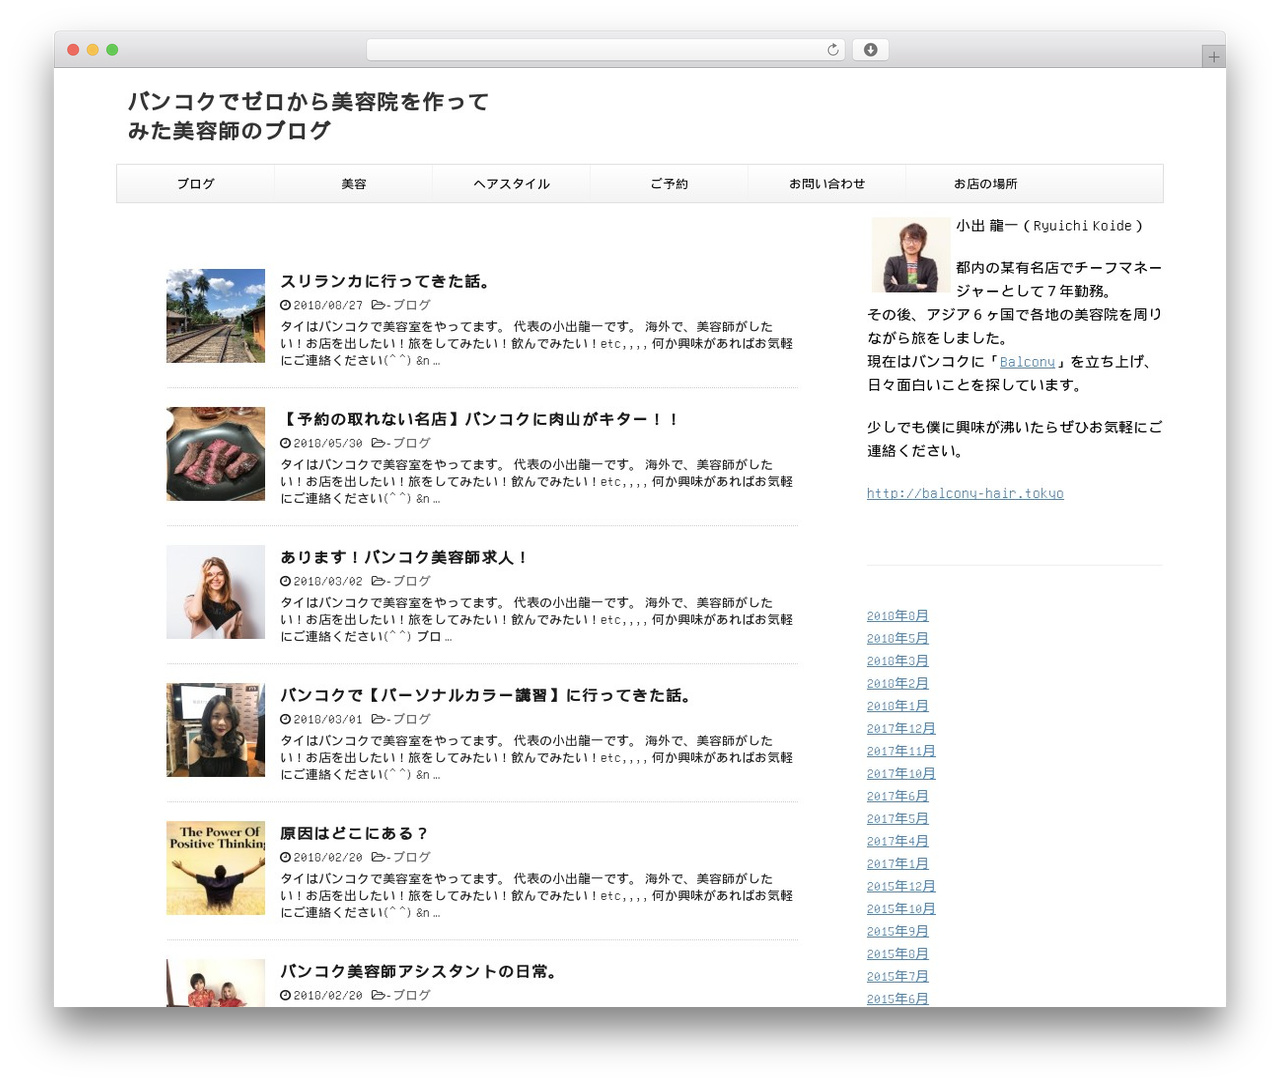This screenshot has width=1280, height=1084.
Task: Open the post あります！バンコク美容師求人！
Action: coord(404,557)
